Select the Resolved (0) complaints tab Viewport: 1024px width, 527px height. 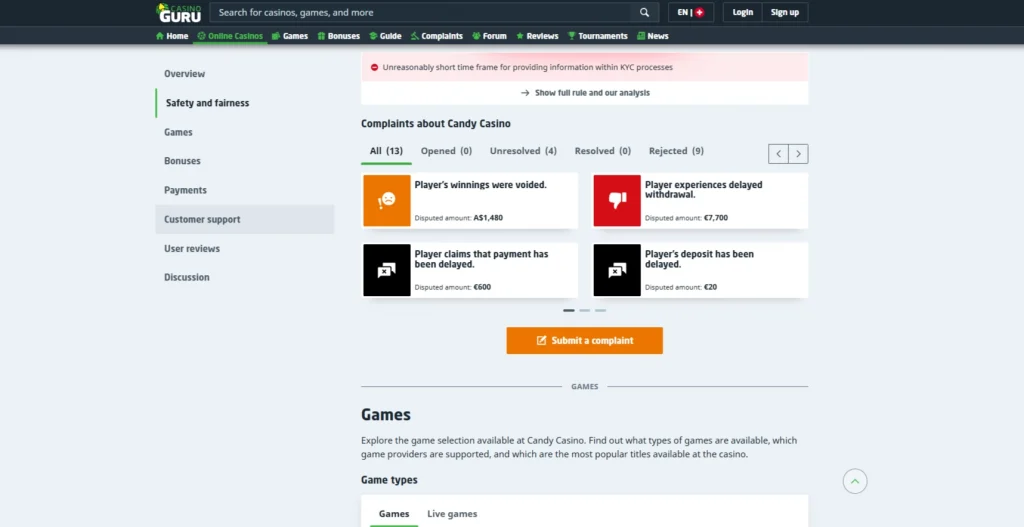[603, 151]
